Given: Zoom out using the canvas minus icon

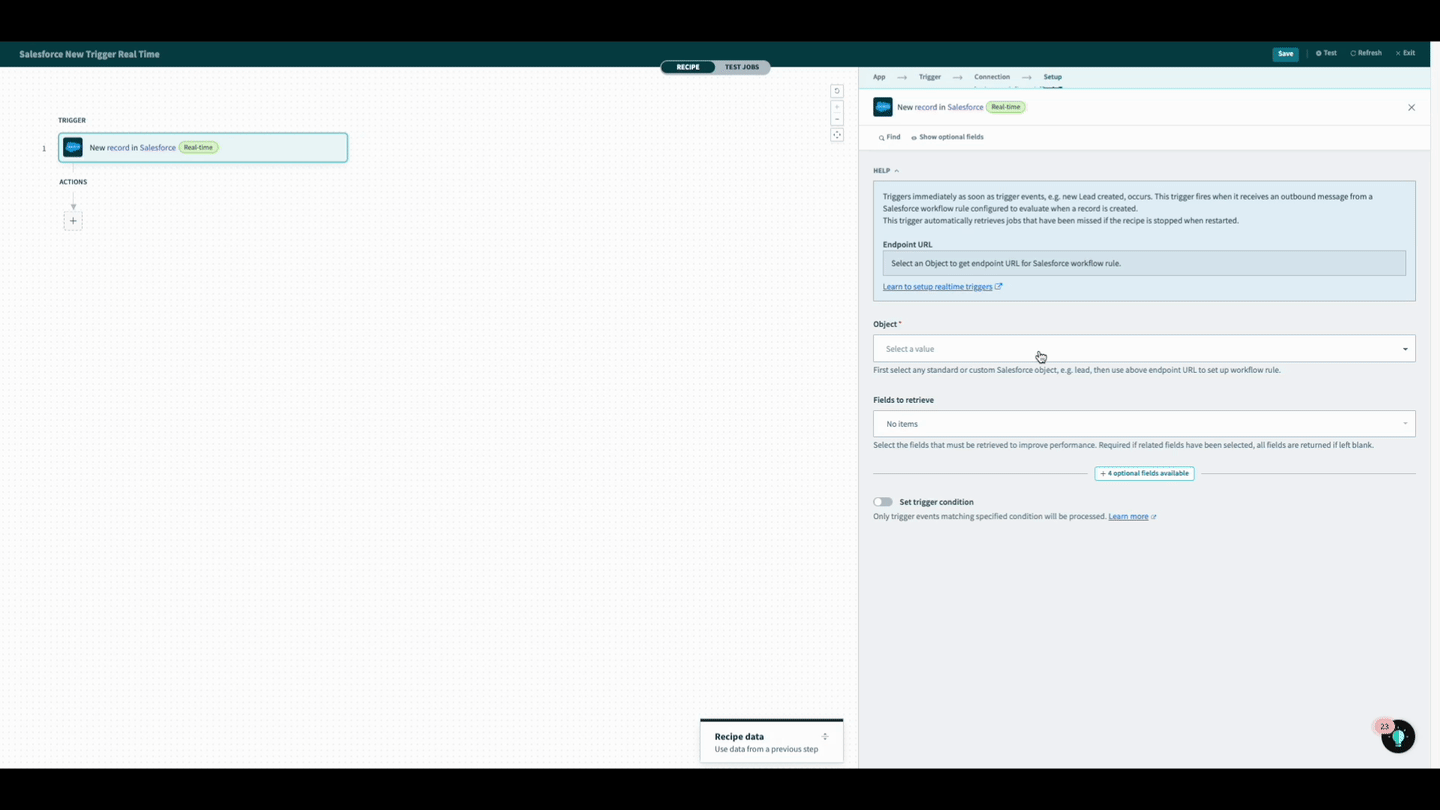Looking at the screenshot, I should 837,118.
